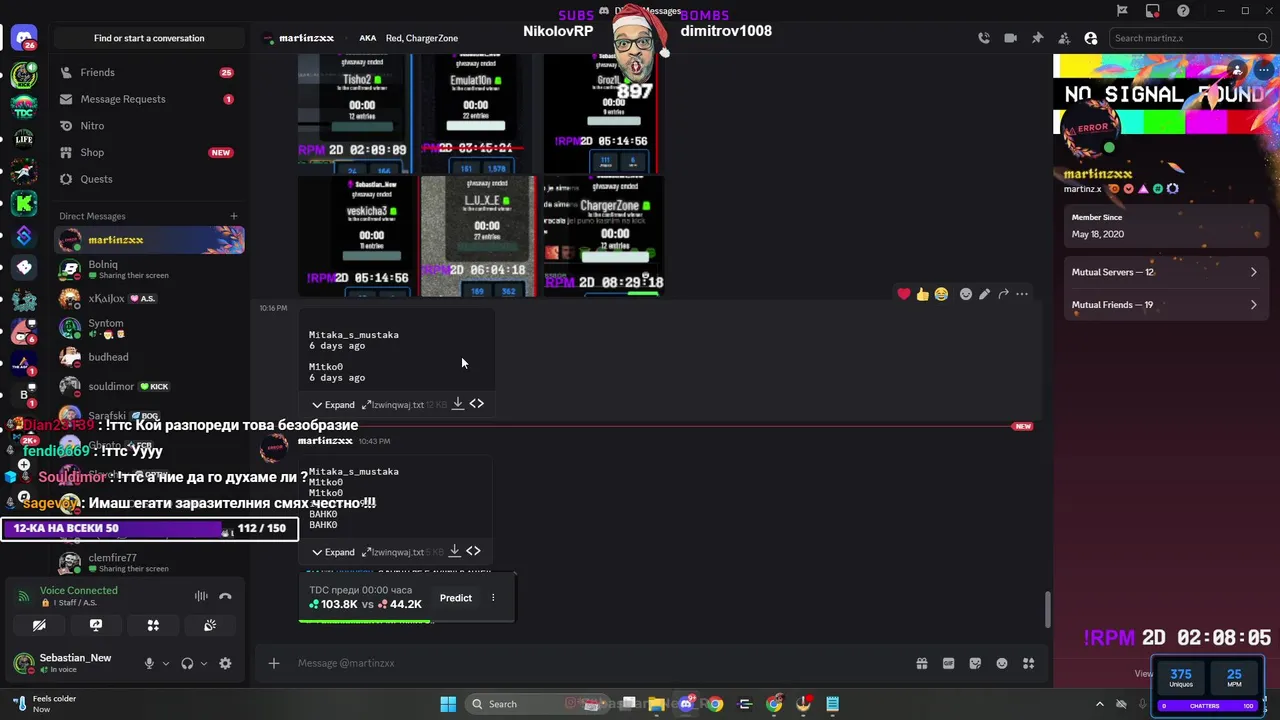Download the 10:43 PM lzwinqwaj.txt file
Image resolution: width=1280 pixels, height=720 pixels.
click(454, 551)
